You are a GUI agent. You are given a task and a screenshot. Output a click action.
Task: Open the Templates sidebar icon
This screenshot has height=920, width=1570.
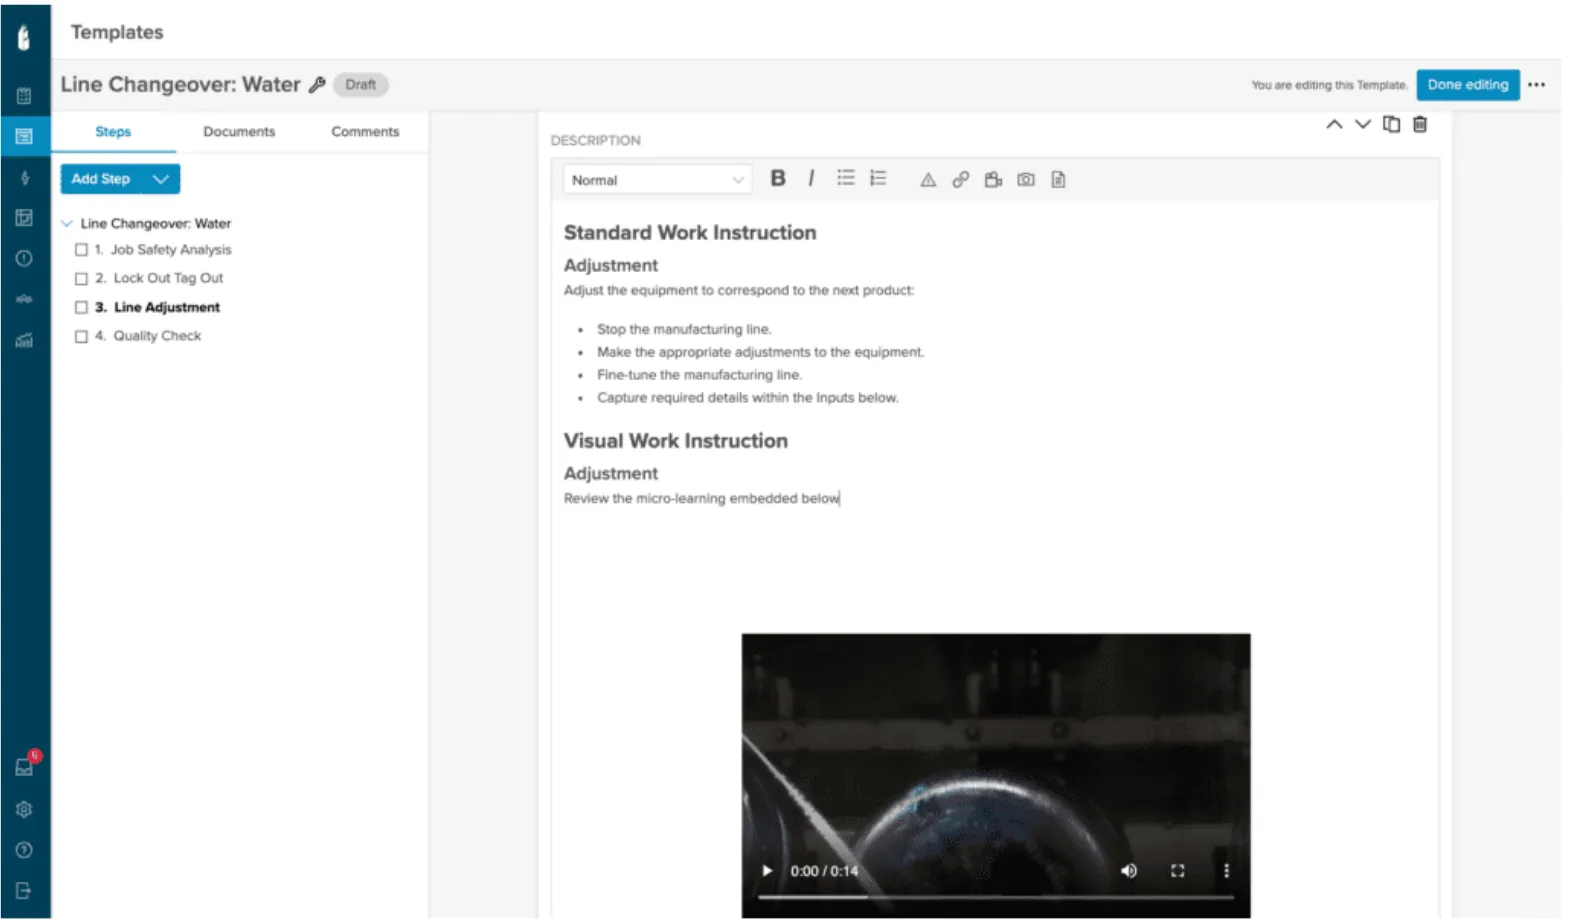tap(24, 136)
